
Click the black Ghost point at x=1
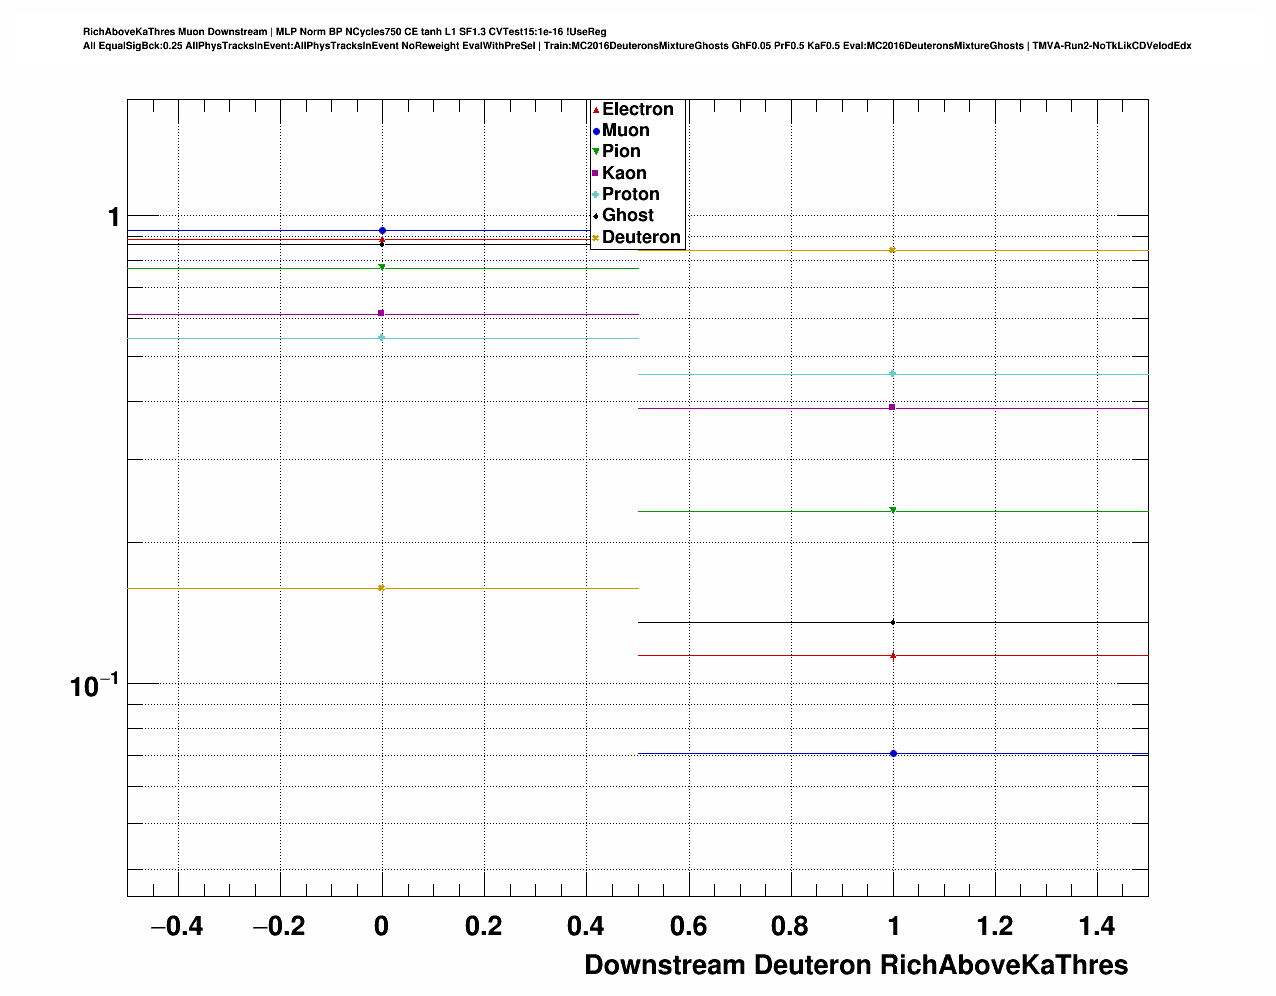pyautogui.click(x=892, y=622)
